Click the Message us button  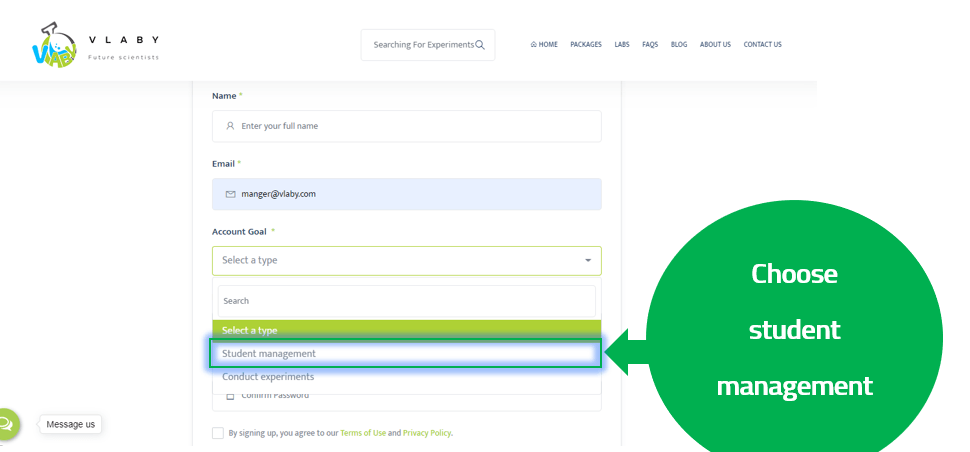pyautogui.click(x=71, y=424)
